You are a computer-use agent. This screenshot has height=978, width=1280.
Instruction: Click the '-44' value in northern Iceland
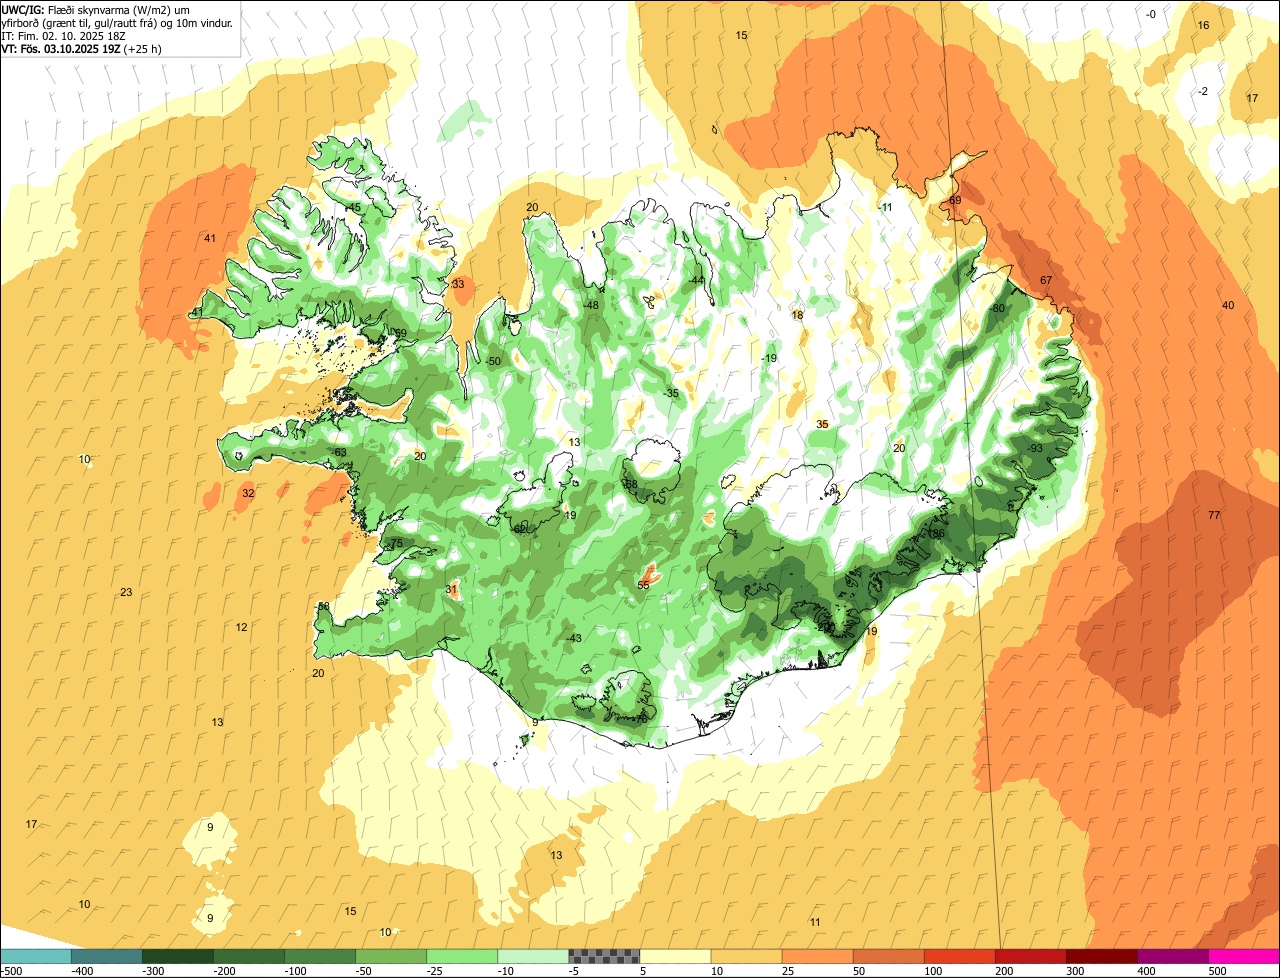[696, 280]
